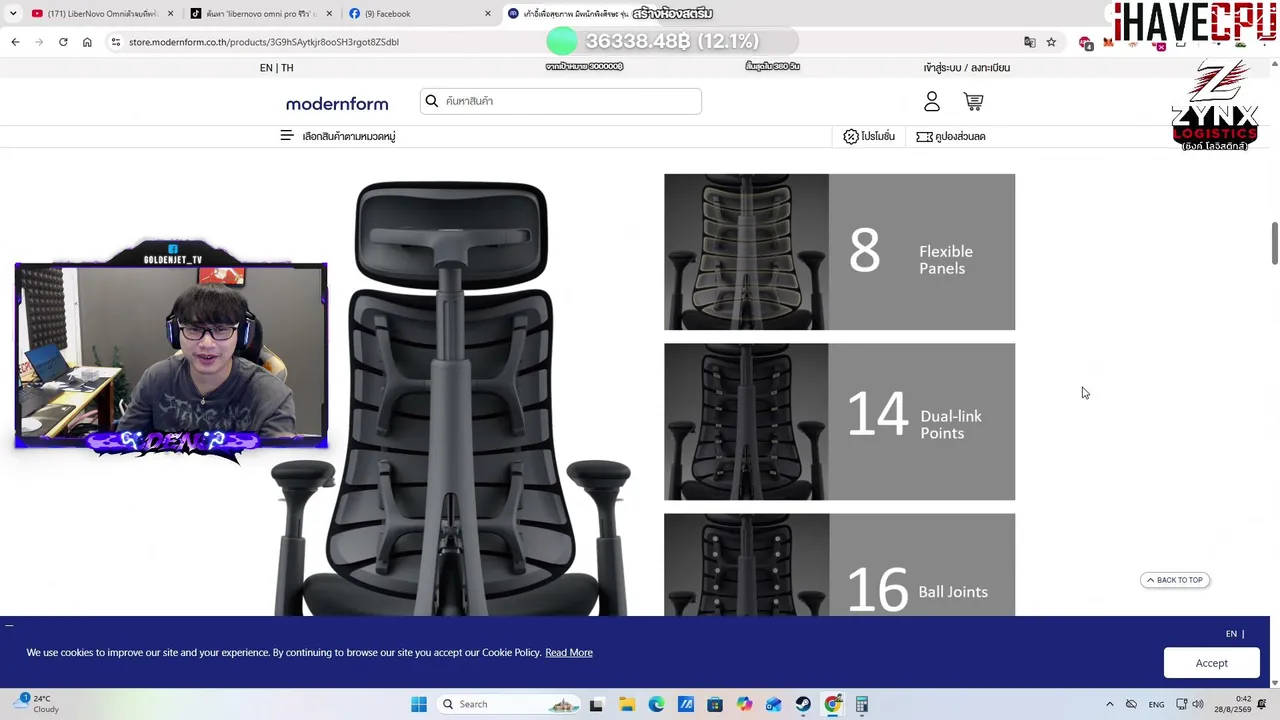Launch File Explorer from the taskbar
Viewport: 1280px width, 720px height.
pyautogui.click(x=626, y=704)
